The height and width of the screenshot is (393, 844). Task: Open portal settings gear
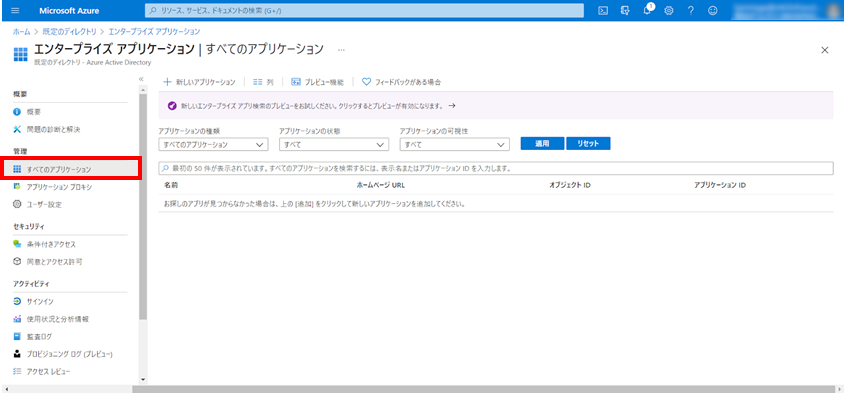pos(669,11)
